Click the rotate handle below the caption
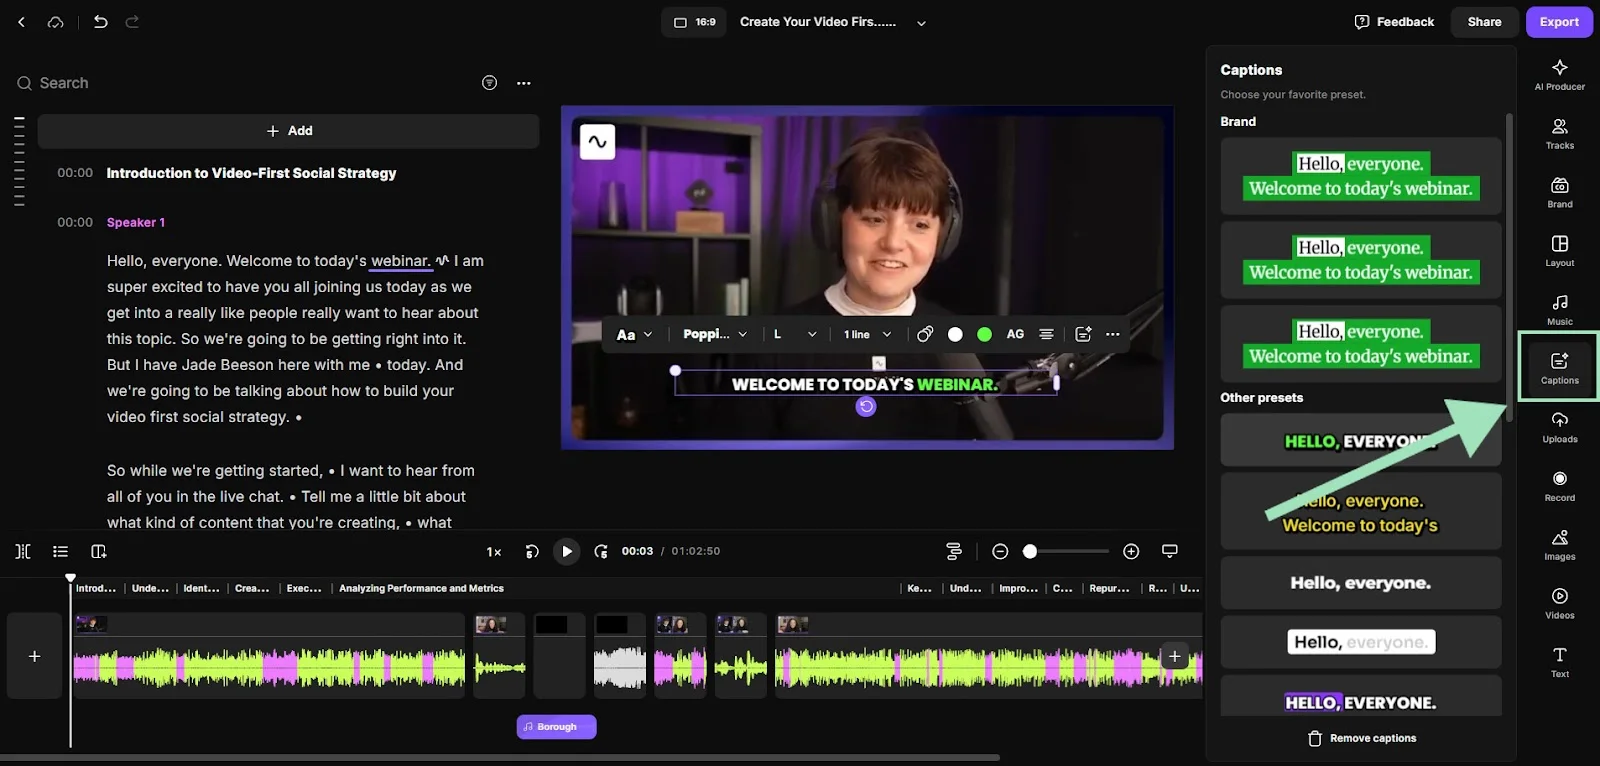Image resolution: width=1600 pixels, height=766 pixels. 866,406
